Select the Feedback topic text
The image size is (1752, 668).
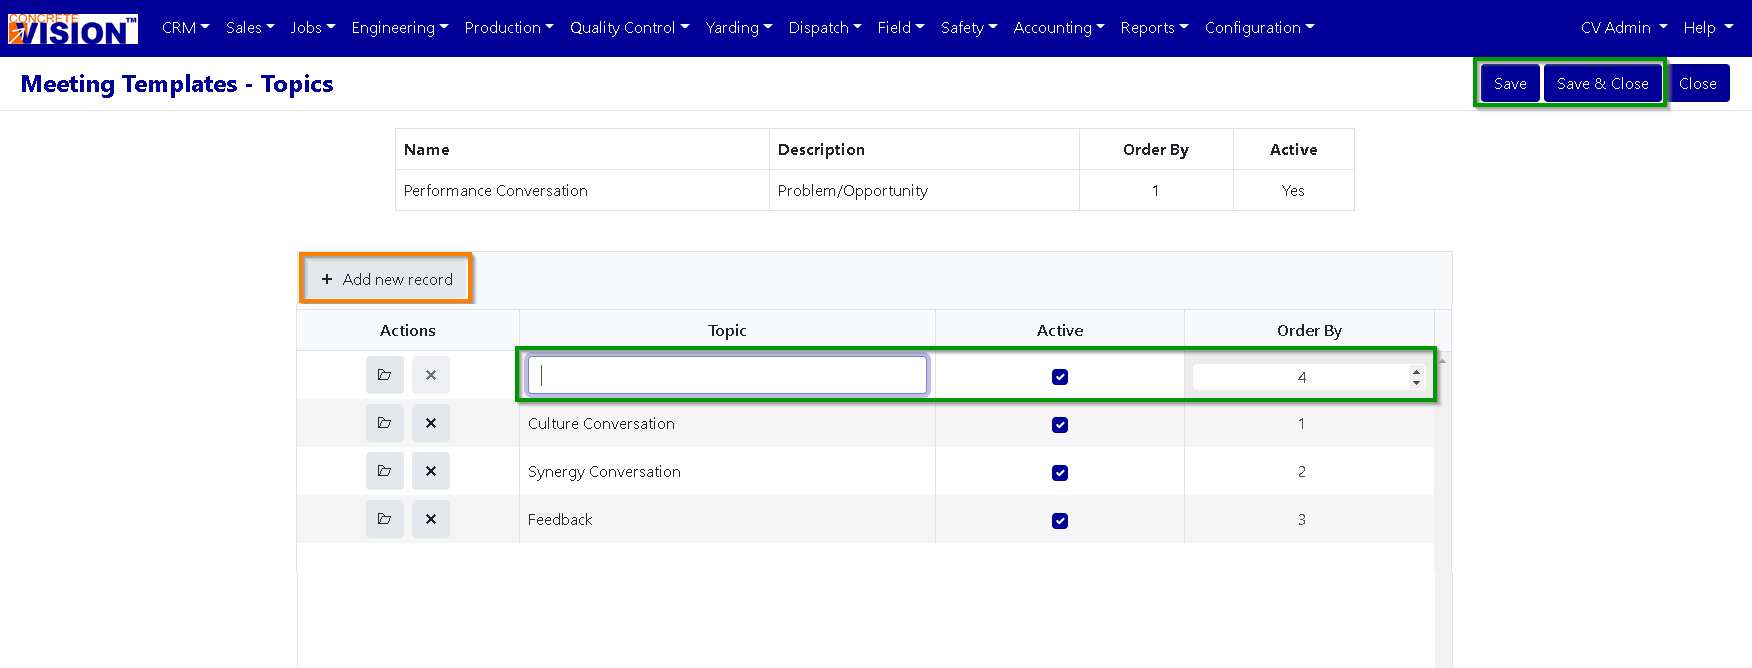pos(560,520)
